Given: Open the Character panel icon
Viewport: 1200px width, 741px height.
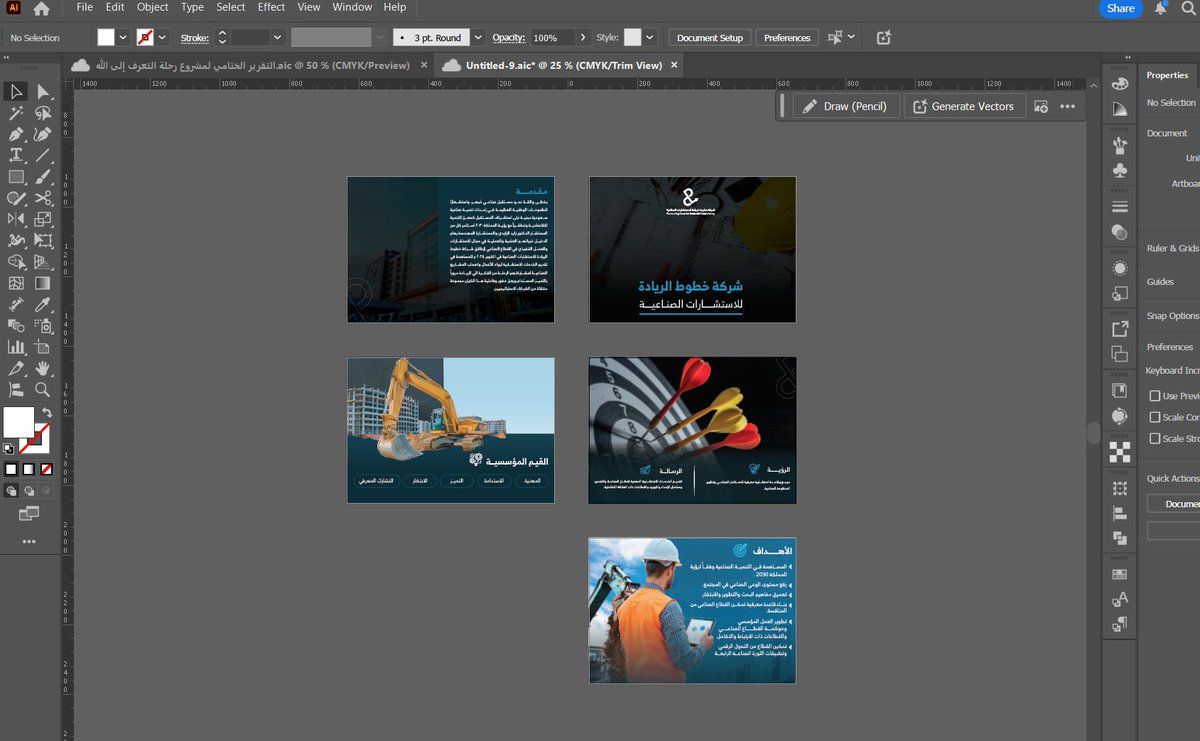Looking at the screenshot, I should (x=1119, y=599).
